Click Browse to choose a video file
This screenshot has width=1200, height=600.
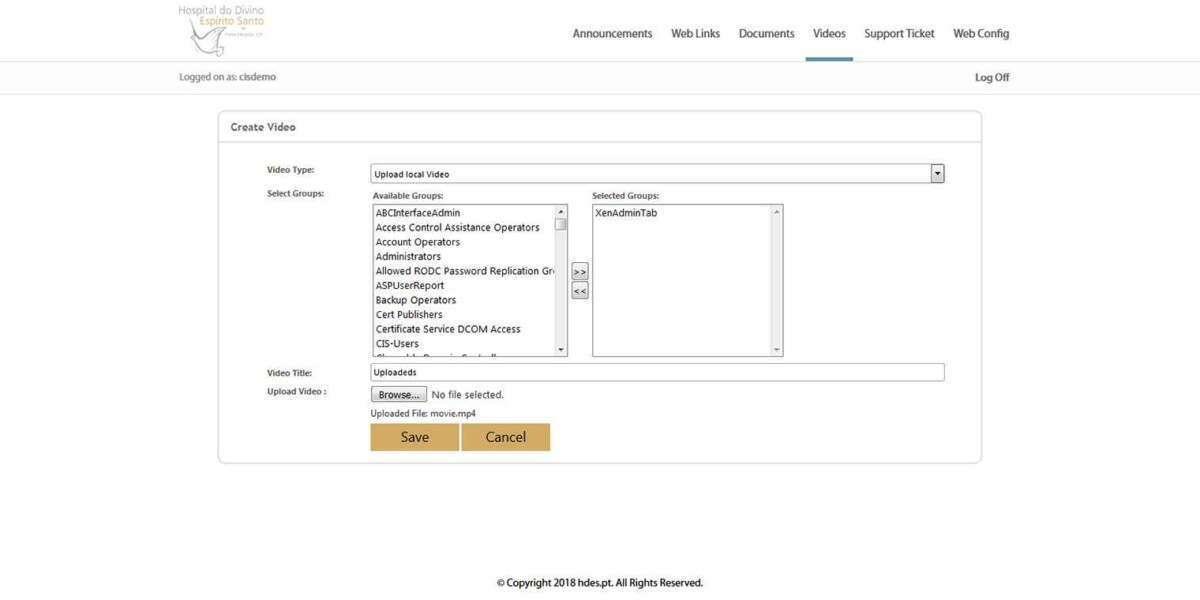tap(398, 394)
